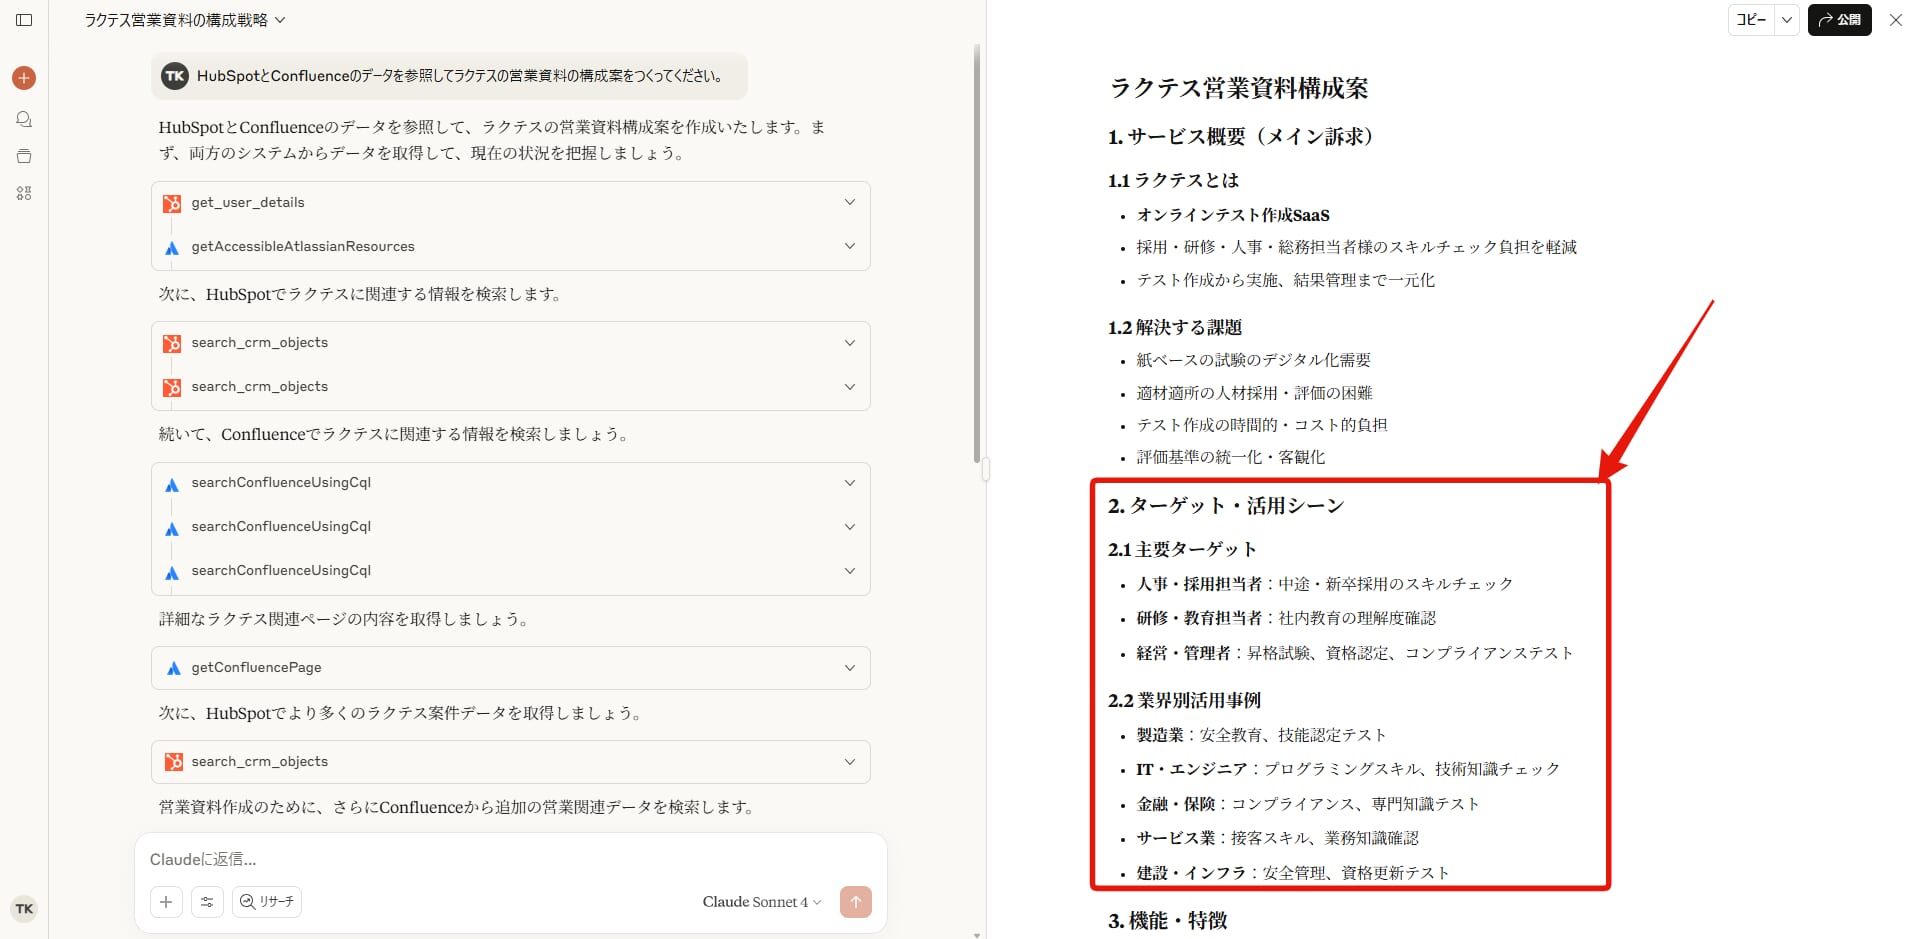Open projects icon in sidebar
1910x939 pixels.
click(x=24, y=156)
